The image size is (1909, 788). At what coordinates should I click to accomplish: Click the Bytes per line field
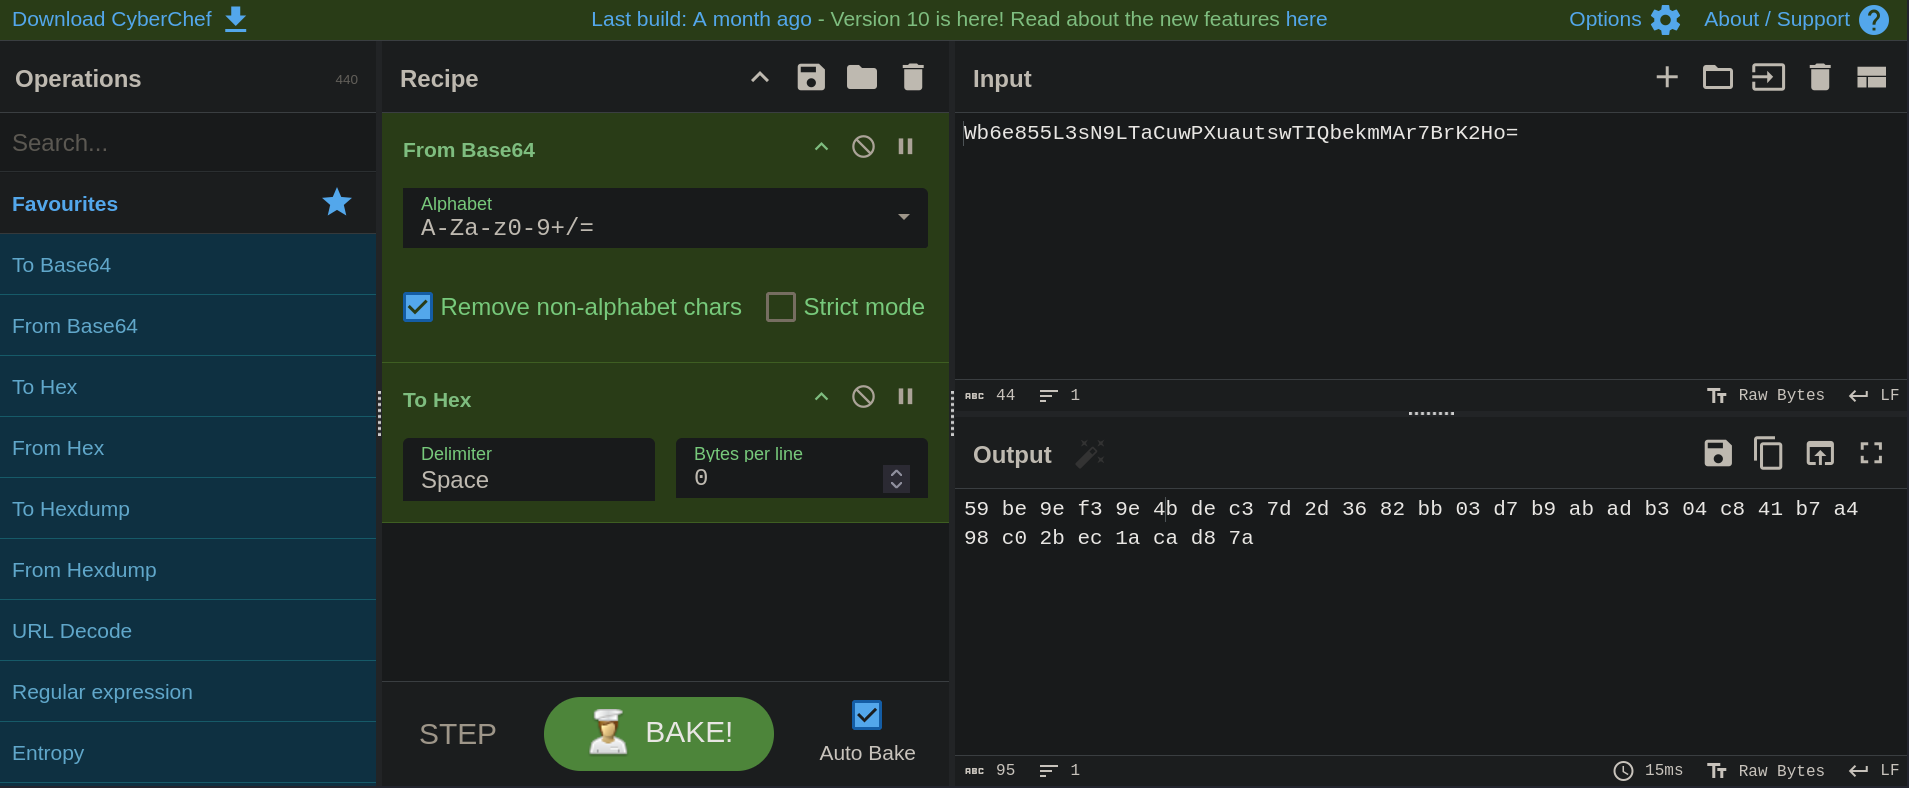[801, 468]
